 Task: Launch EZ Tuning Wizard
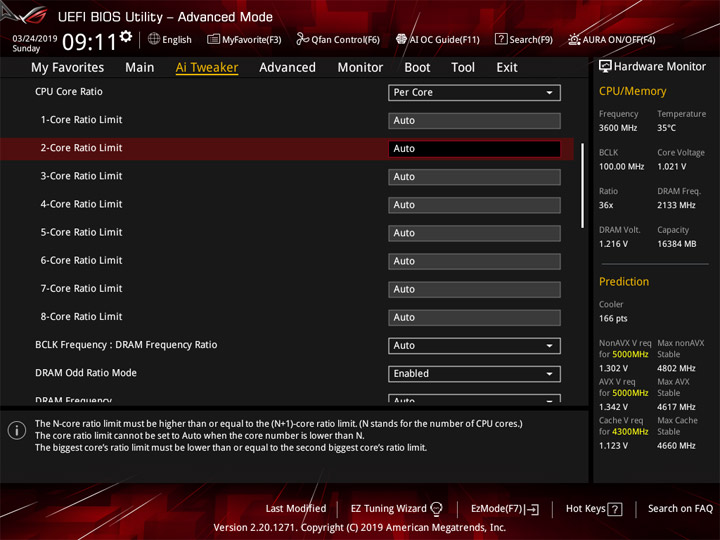pyautogui.click(x=396, y=509)
